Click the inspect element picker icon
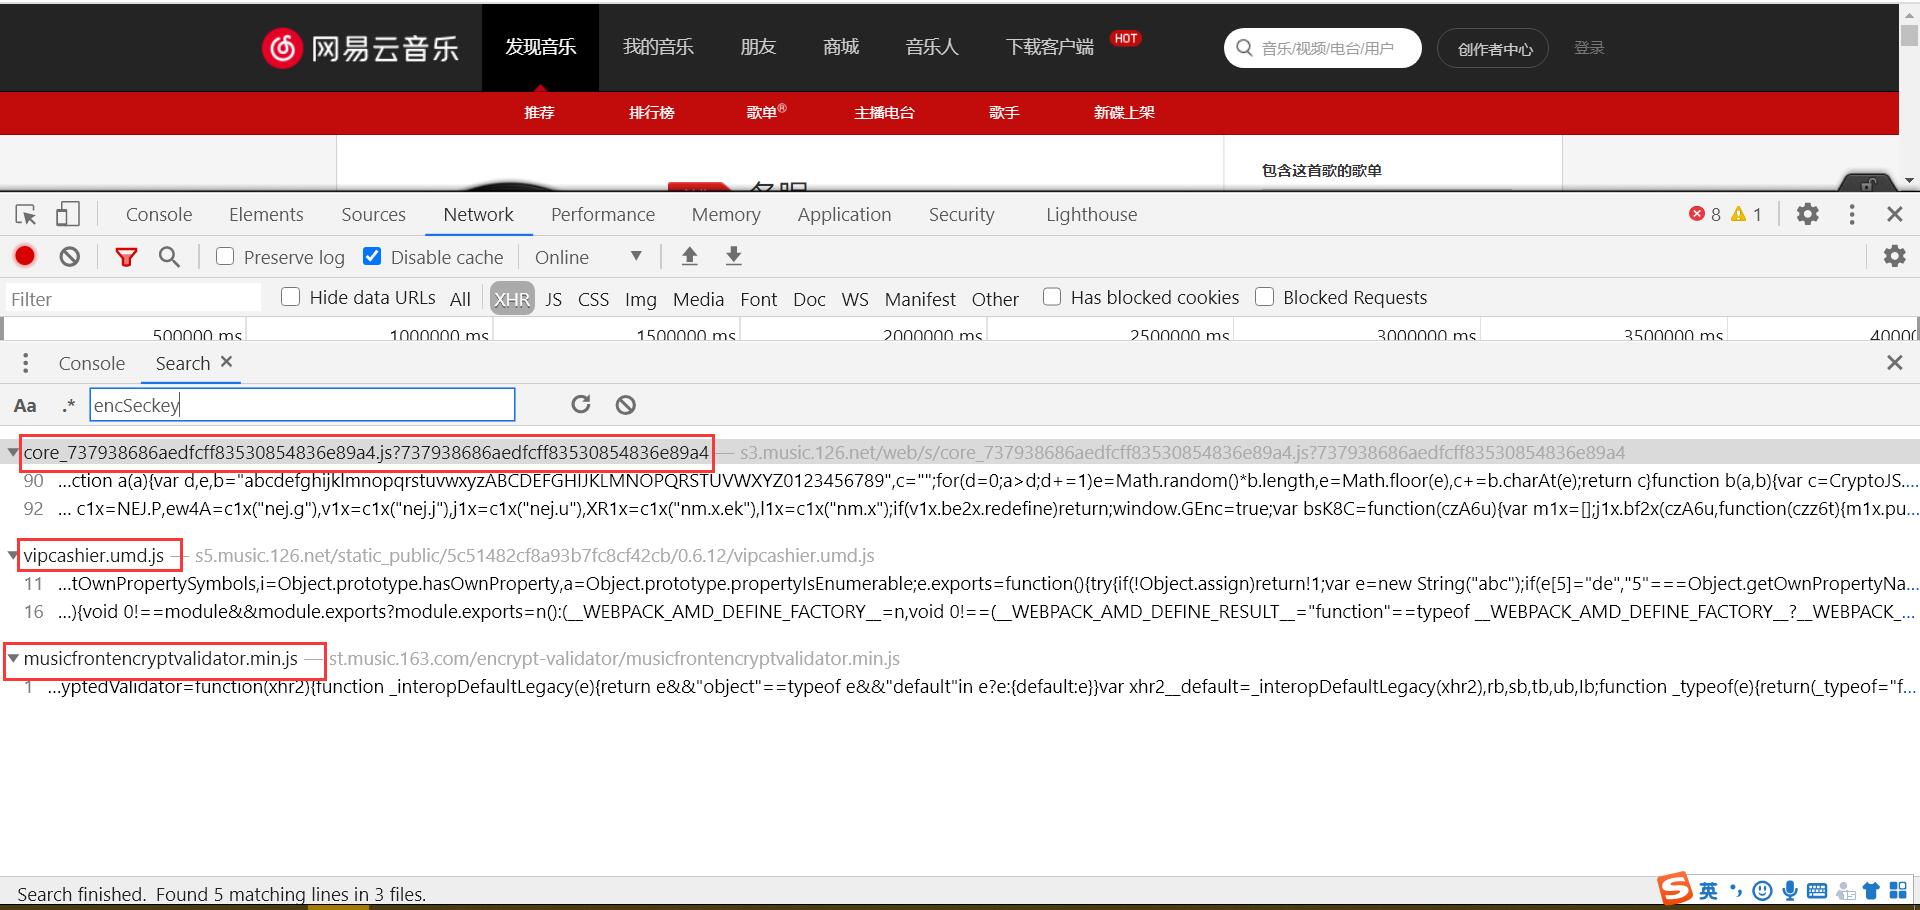Viewport: 1920px width, 910px height. coord(26,214)
